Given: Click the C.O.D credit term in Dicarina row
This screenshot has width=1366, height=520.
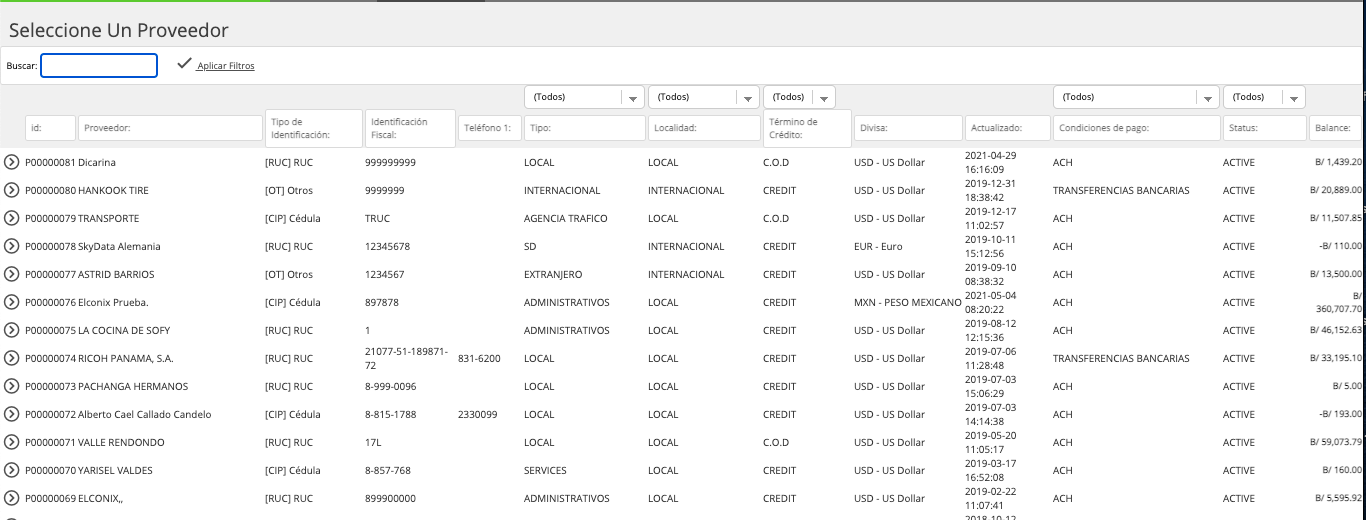Looking at the screenshot, I should pyautogui.click(x=776, y=162).
